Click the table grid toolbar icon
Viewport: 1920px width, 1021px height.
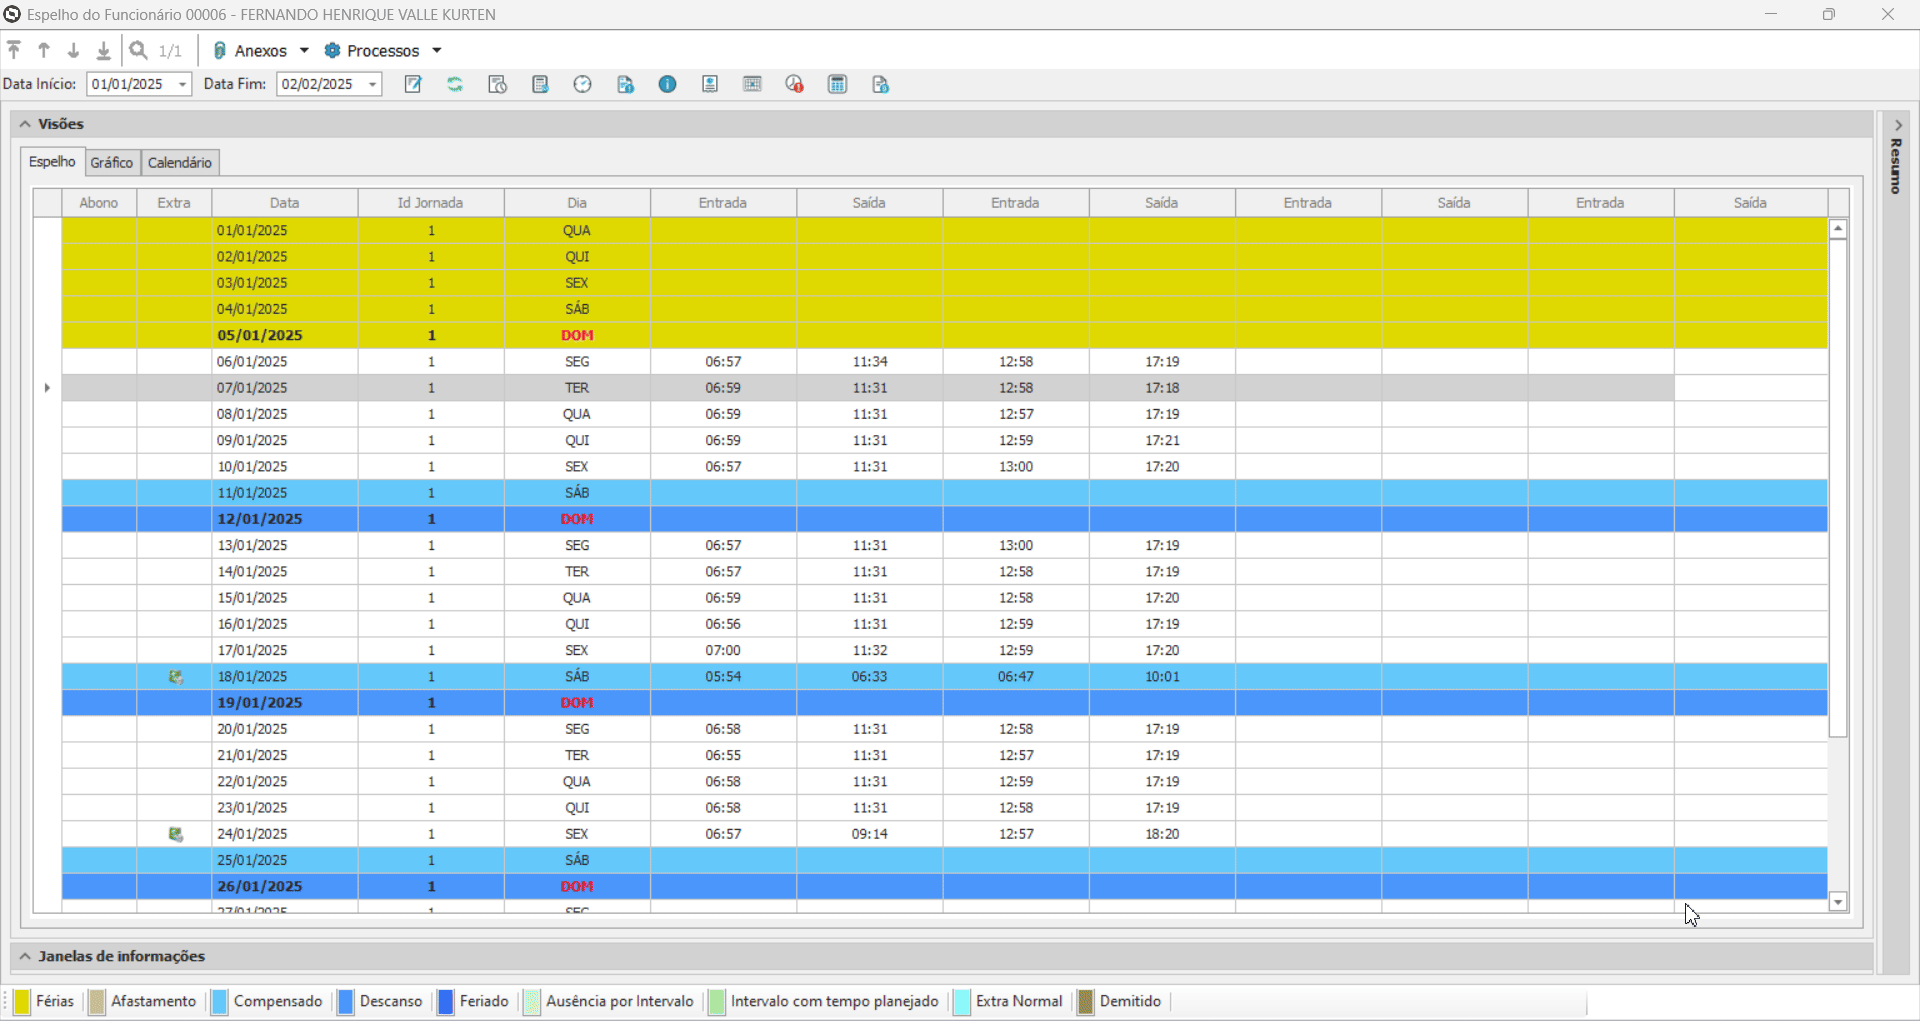pyautogui.click(x=753, y=84)
